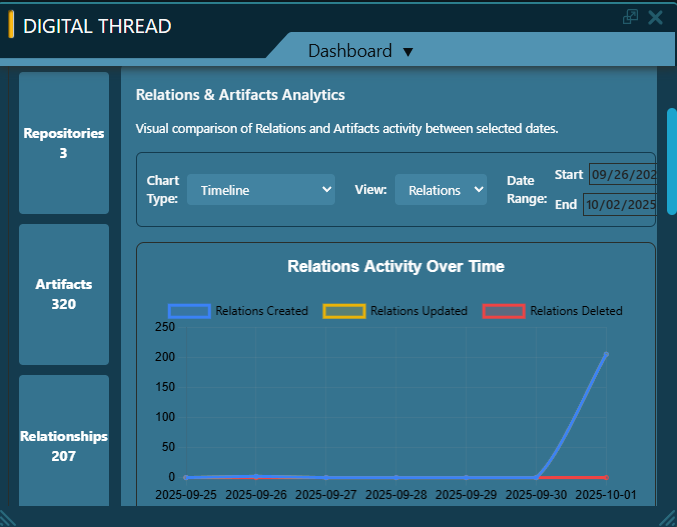Click the blue Relations Created color swatch
Screen dimensions: 677x527
(189, 311)
